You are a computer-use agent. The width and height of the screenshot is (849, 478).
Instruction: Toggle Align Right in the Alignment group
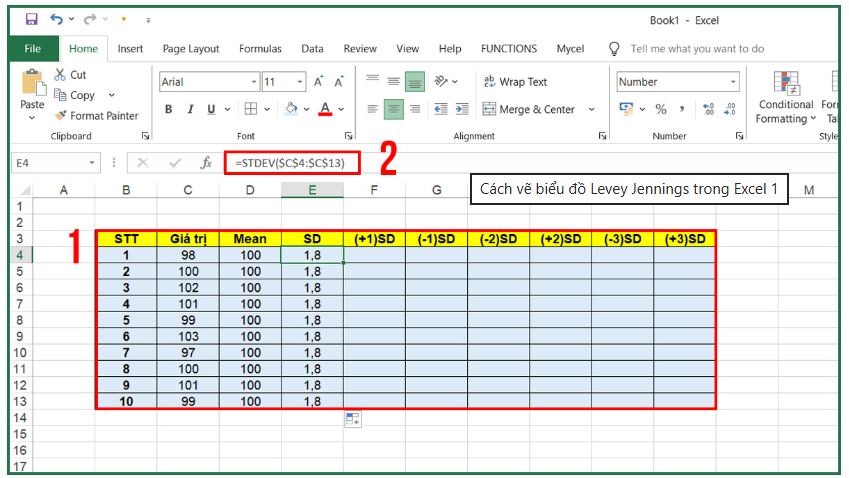tap(415, 109)
